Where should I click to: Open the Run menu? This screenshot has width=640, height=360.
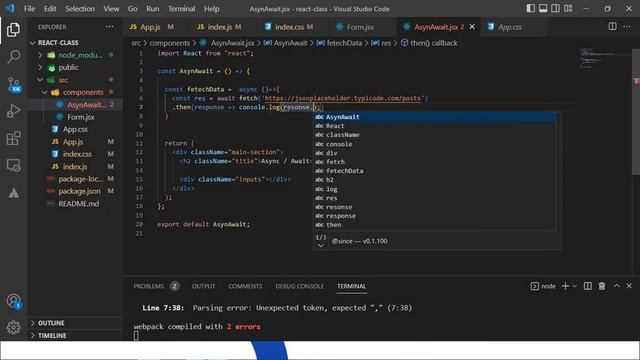pyautogui.click(x=153, y=9)
